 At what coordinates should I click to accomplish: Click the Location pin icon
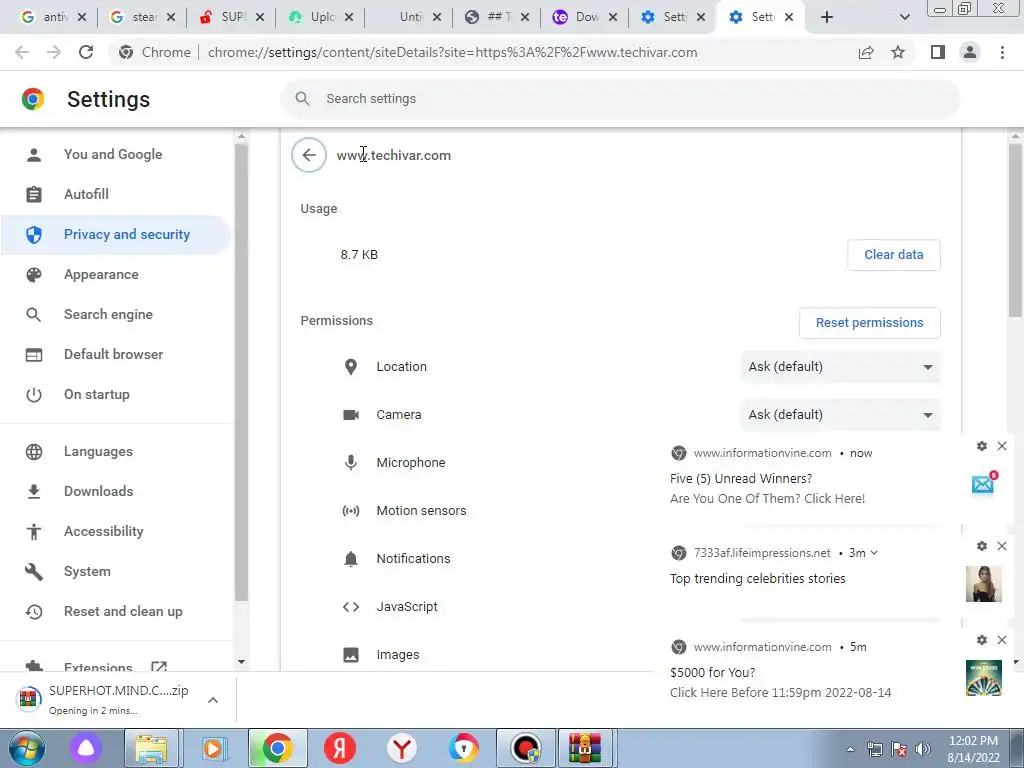click(351, 367)
